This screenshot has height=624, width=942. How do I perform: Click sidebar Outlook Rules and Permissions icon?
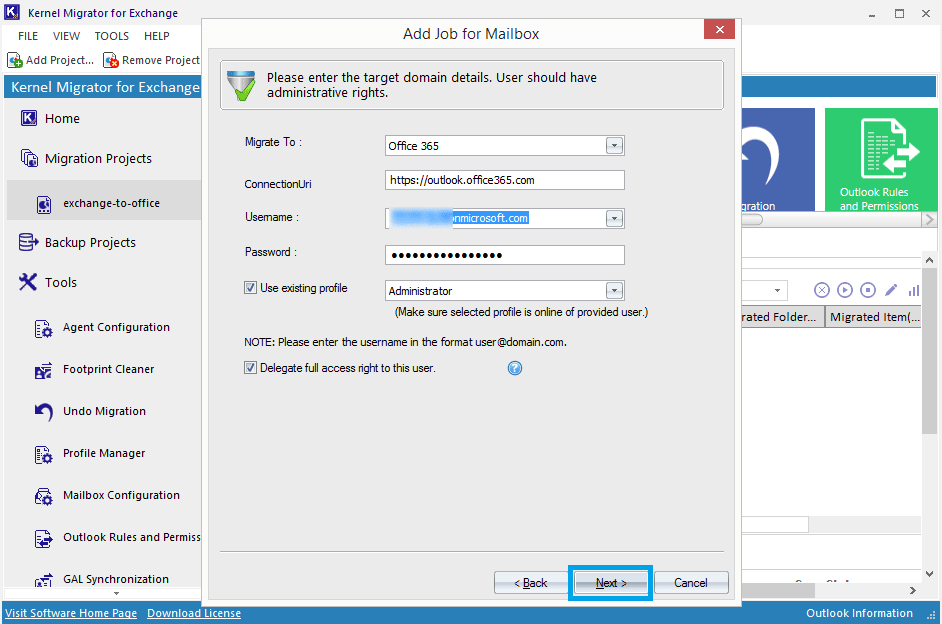tap(43, 539)
